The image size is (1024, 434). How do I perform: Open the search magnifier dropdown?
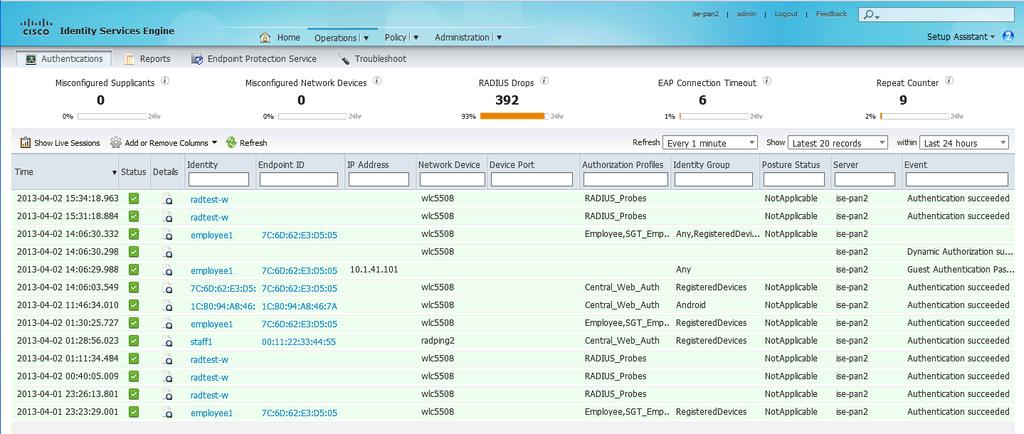click(x=871, y=15)
